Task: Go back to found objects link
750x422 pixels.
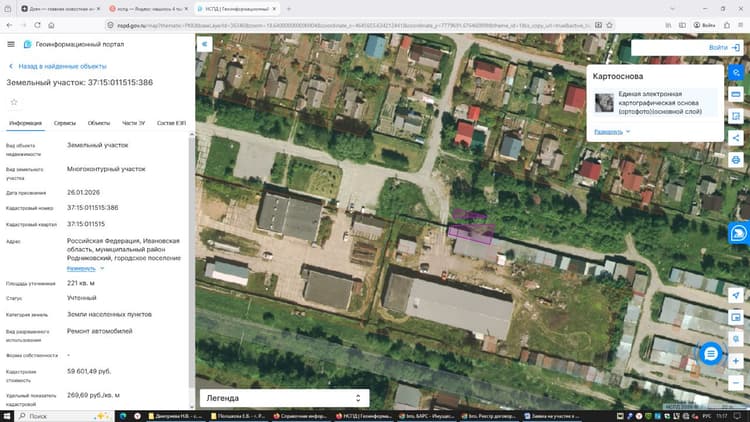Action: (57, 67)
